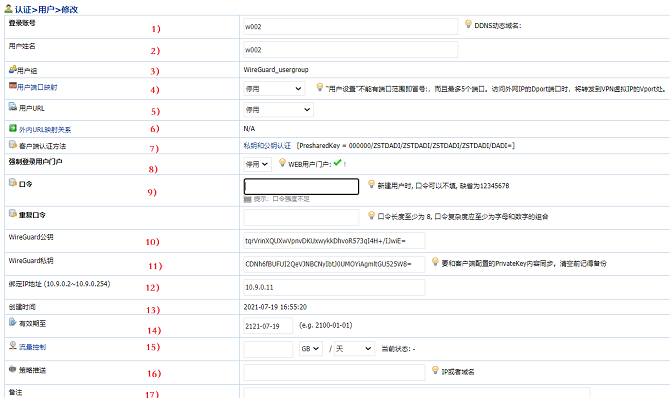Click lightbulb hint about 口令长度至少为8
Screen dimensions: 670x398
pyautogui.click(x=371, y=215)
